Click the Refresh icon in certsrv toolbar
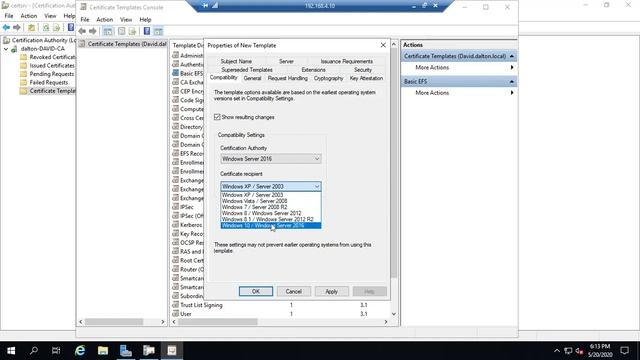The image size is (640, 360). [x=46, y=27]
